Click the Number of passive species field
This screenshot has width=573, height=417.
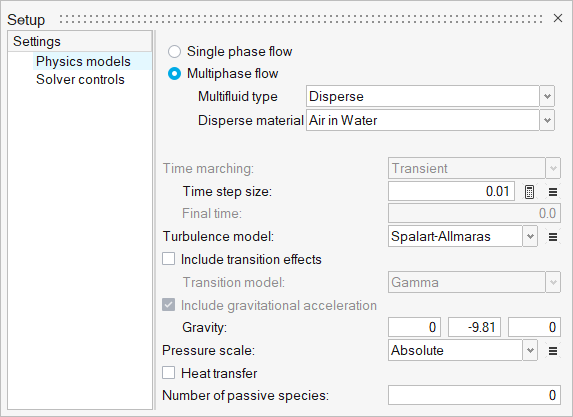pos(474,395)
